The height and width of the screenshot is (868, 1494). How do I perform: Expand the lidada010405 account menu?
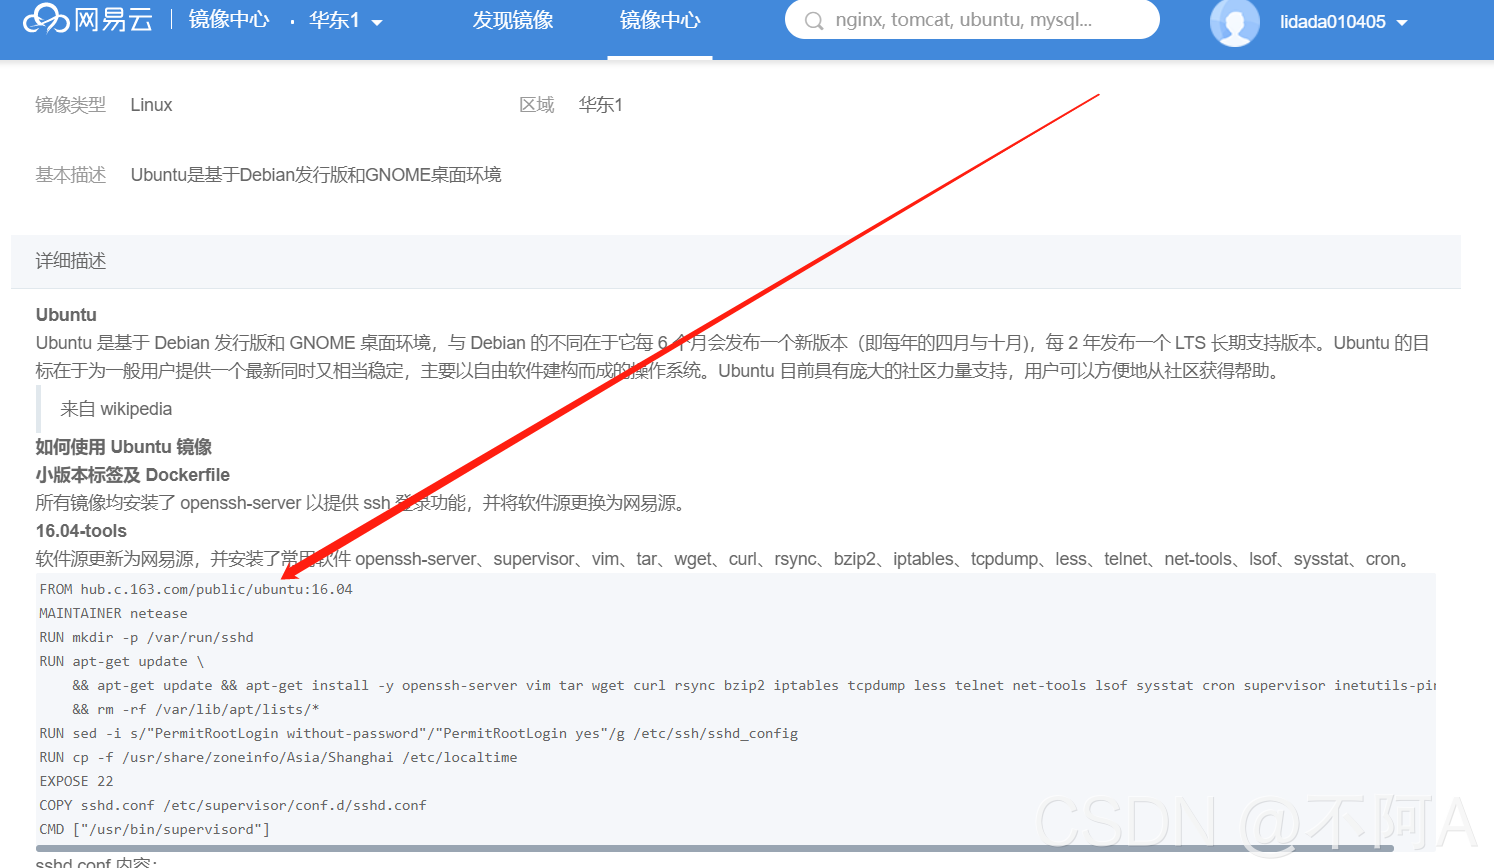point(1344,22)
